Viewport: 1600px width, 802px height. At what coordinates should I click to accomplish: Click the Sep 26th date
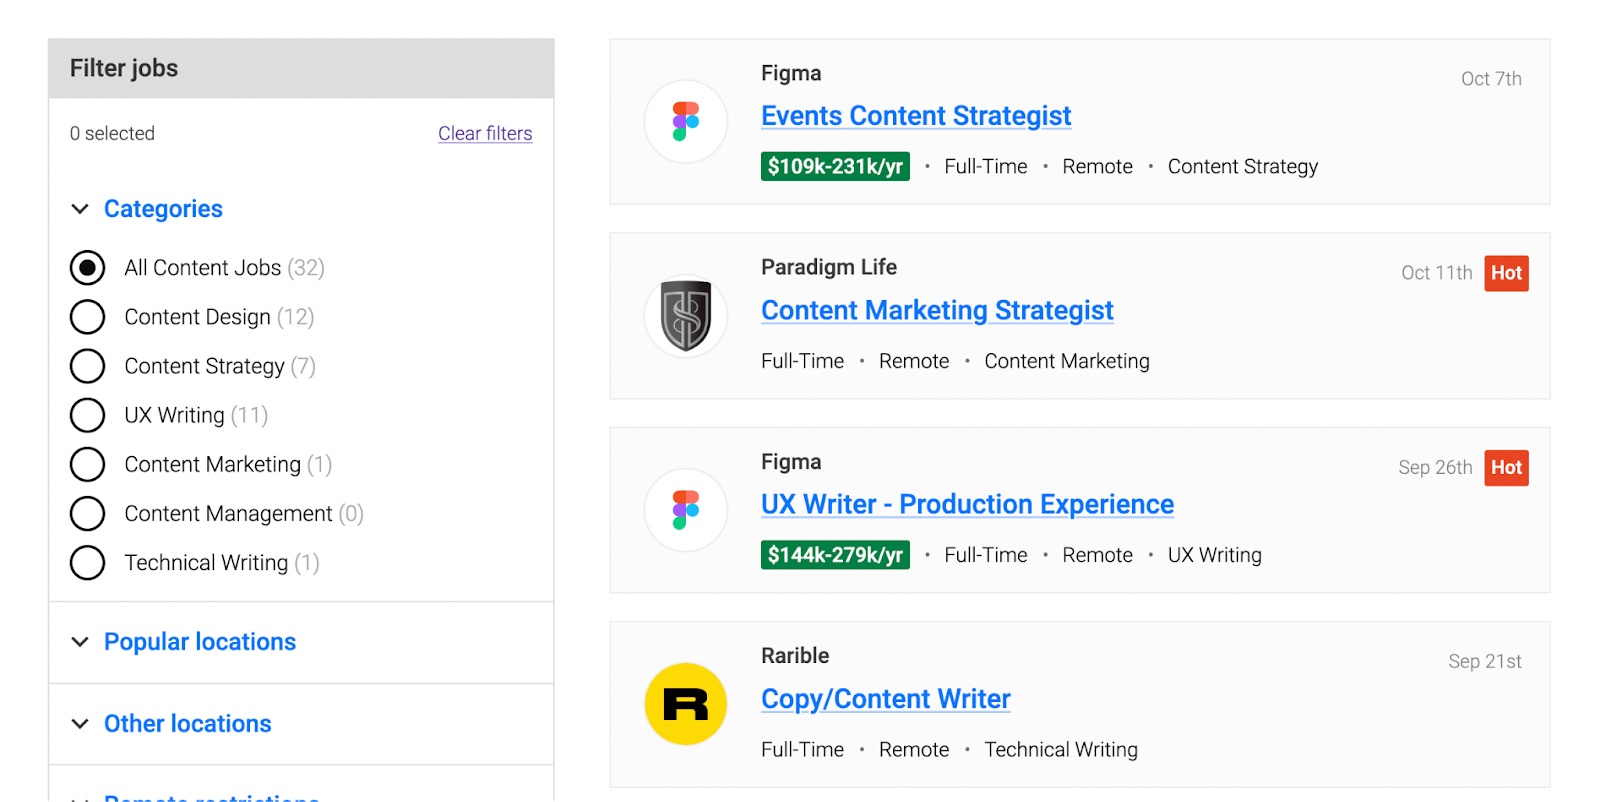(x=1435, y=467)
